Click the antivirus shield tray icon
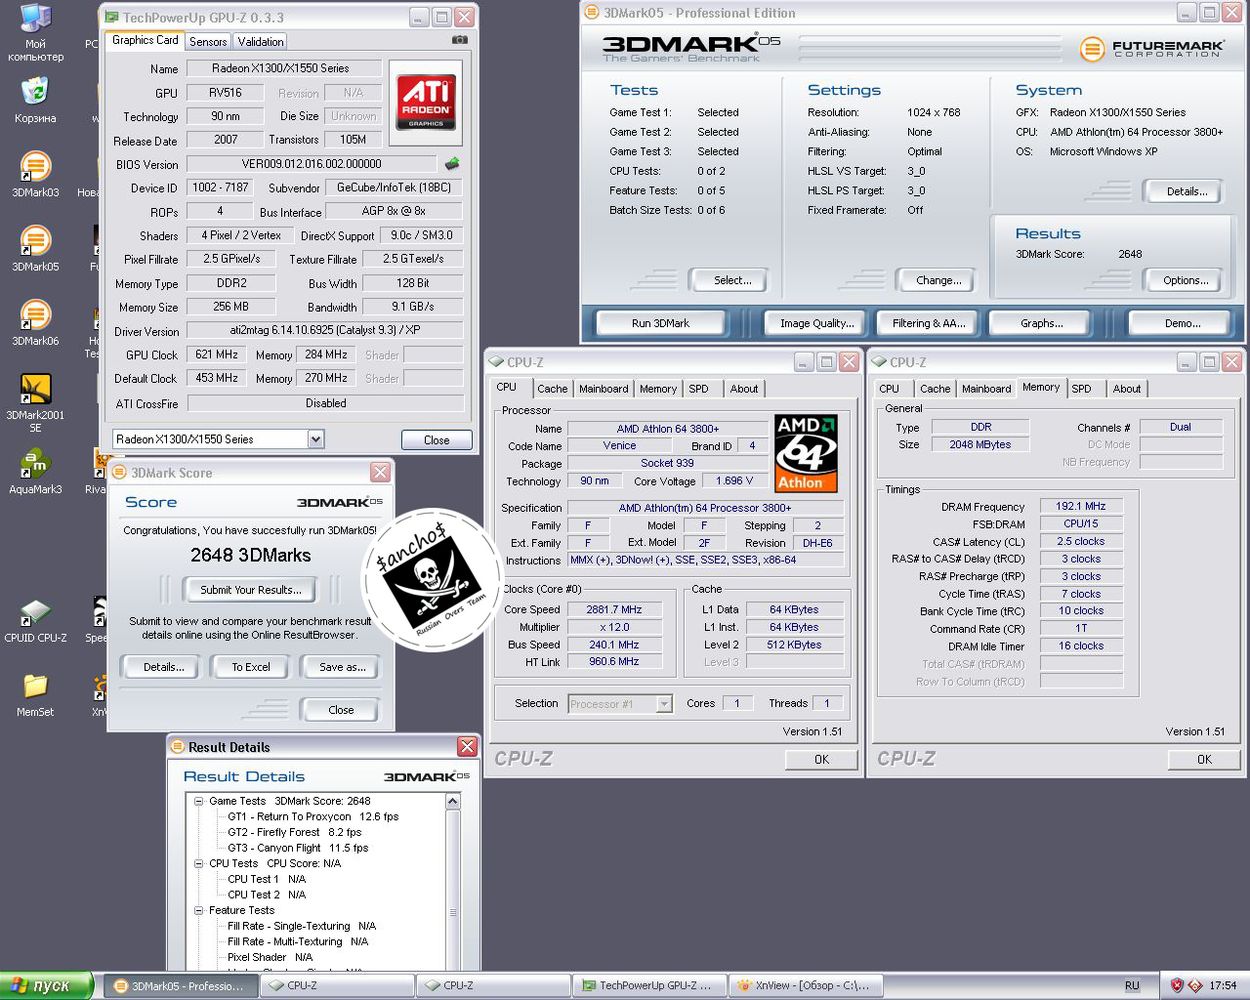This screenshot has height=1000, width=1250. (1177, 985)
